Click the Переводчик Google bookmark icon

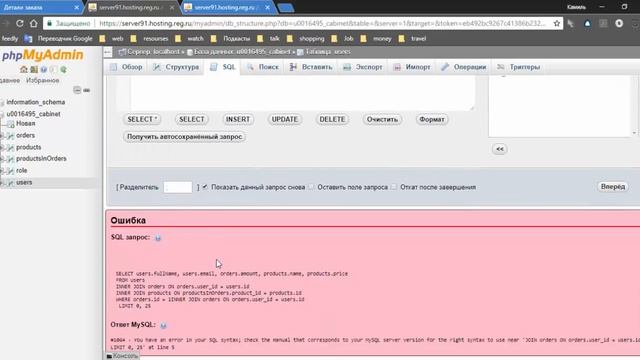point(28,39)
